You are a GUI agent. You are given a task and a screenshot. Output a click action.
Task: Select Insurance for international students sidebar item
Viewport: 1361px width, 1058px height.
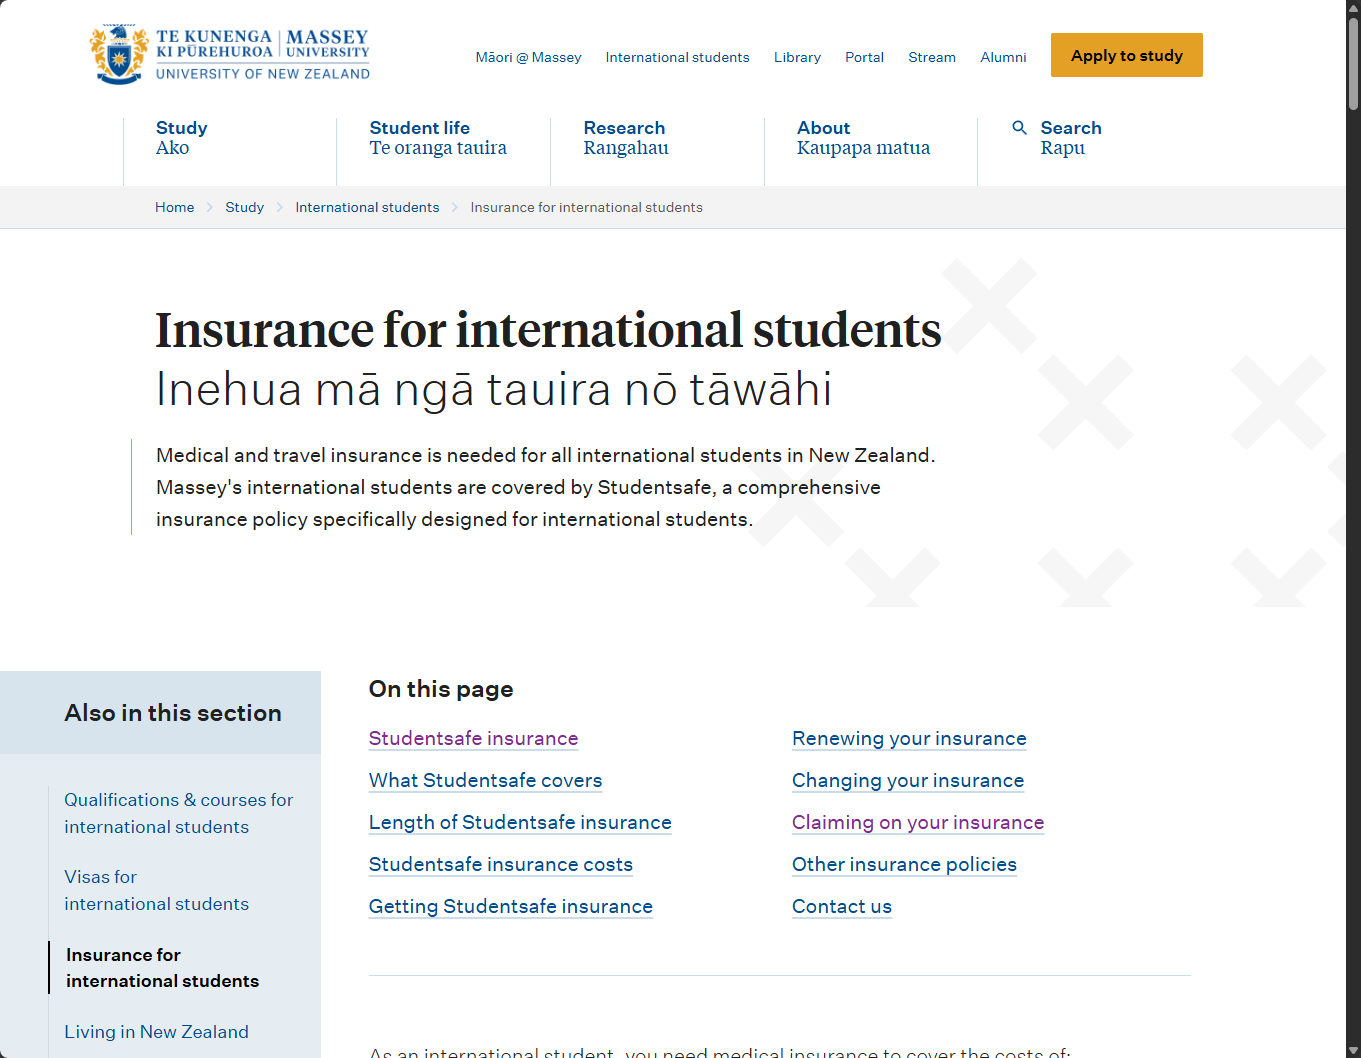tap(163, 968)
